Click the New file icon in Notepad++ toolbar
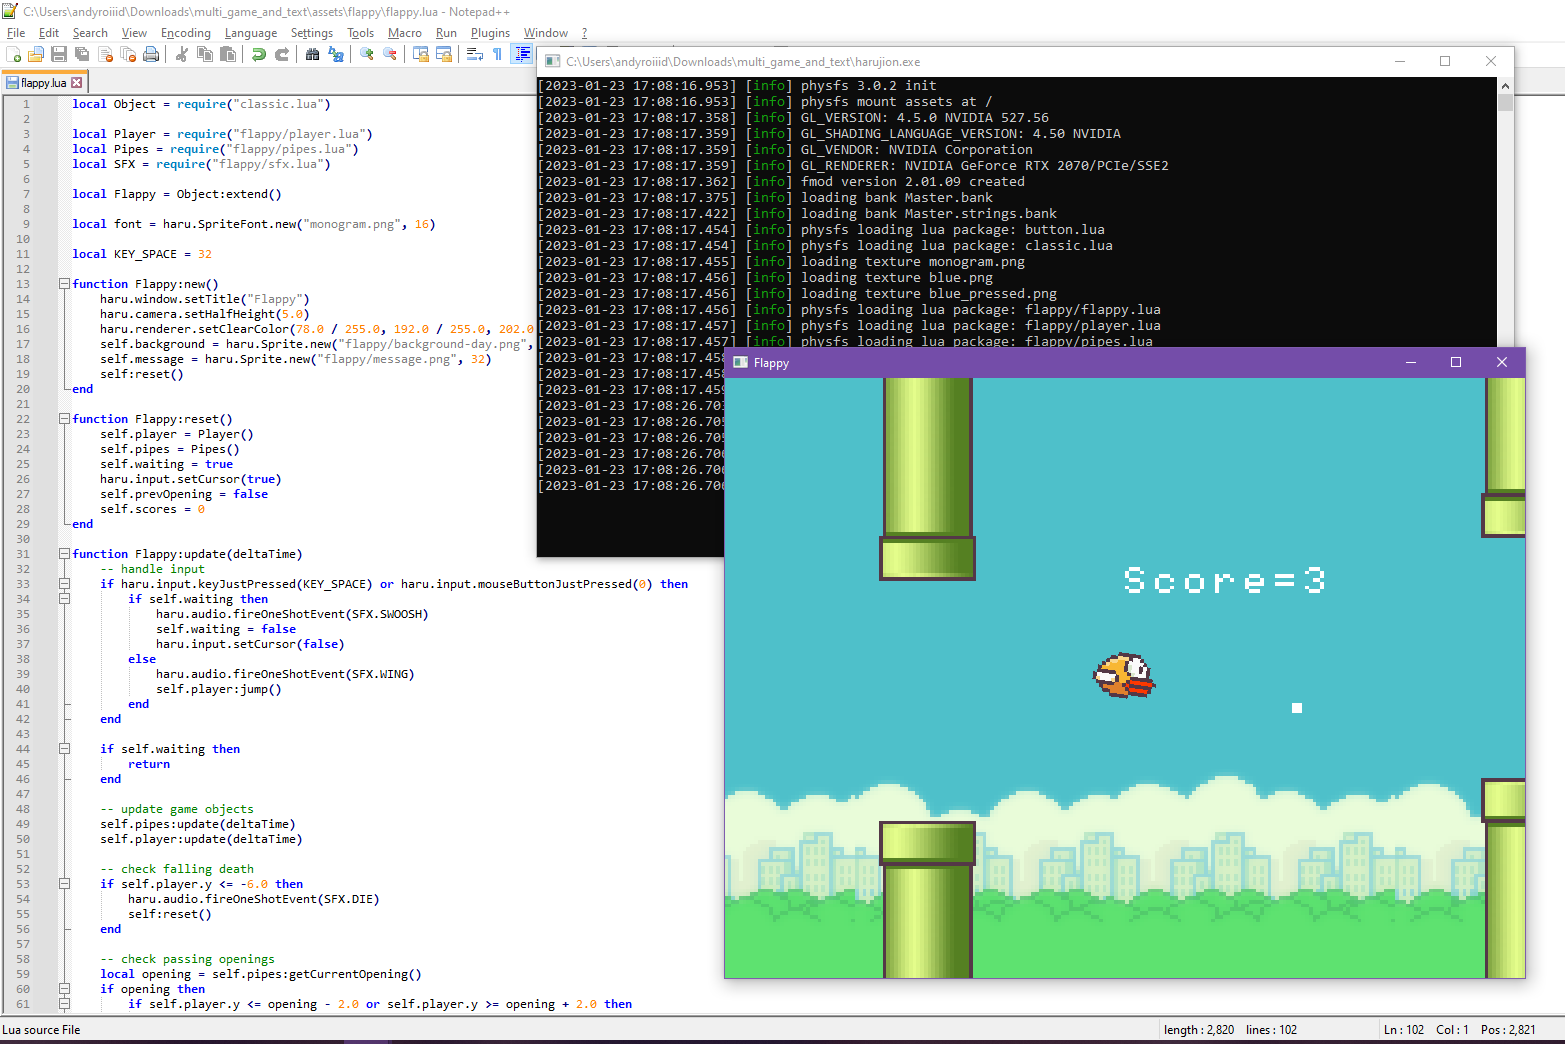This screenshot has width=1565, height=1044. point(14,54)
